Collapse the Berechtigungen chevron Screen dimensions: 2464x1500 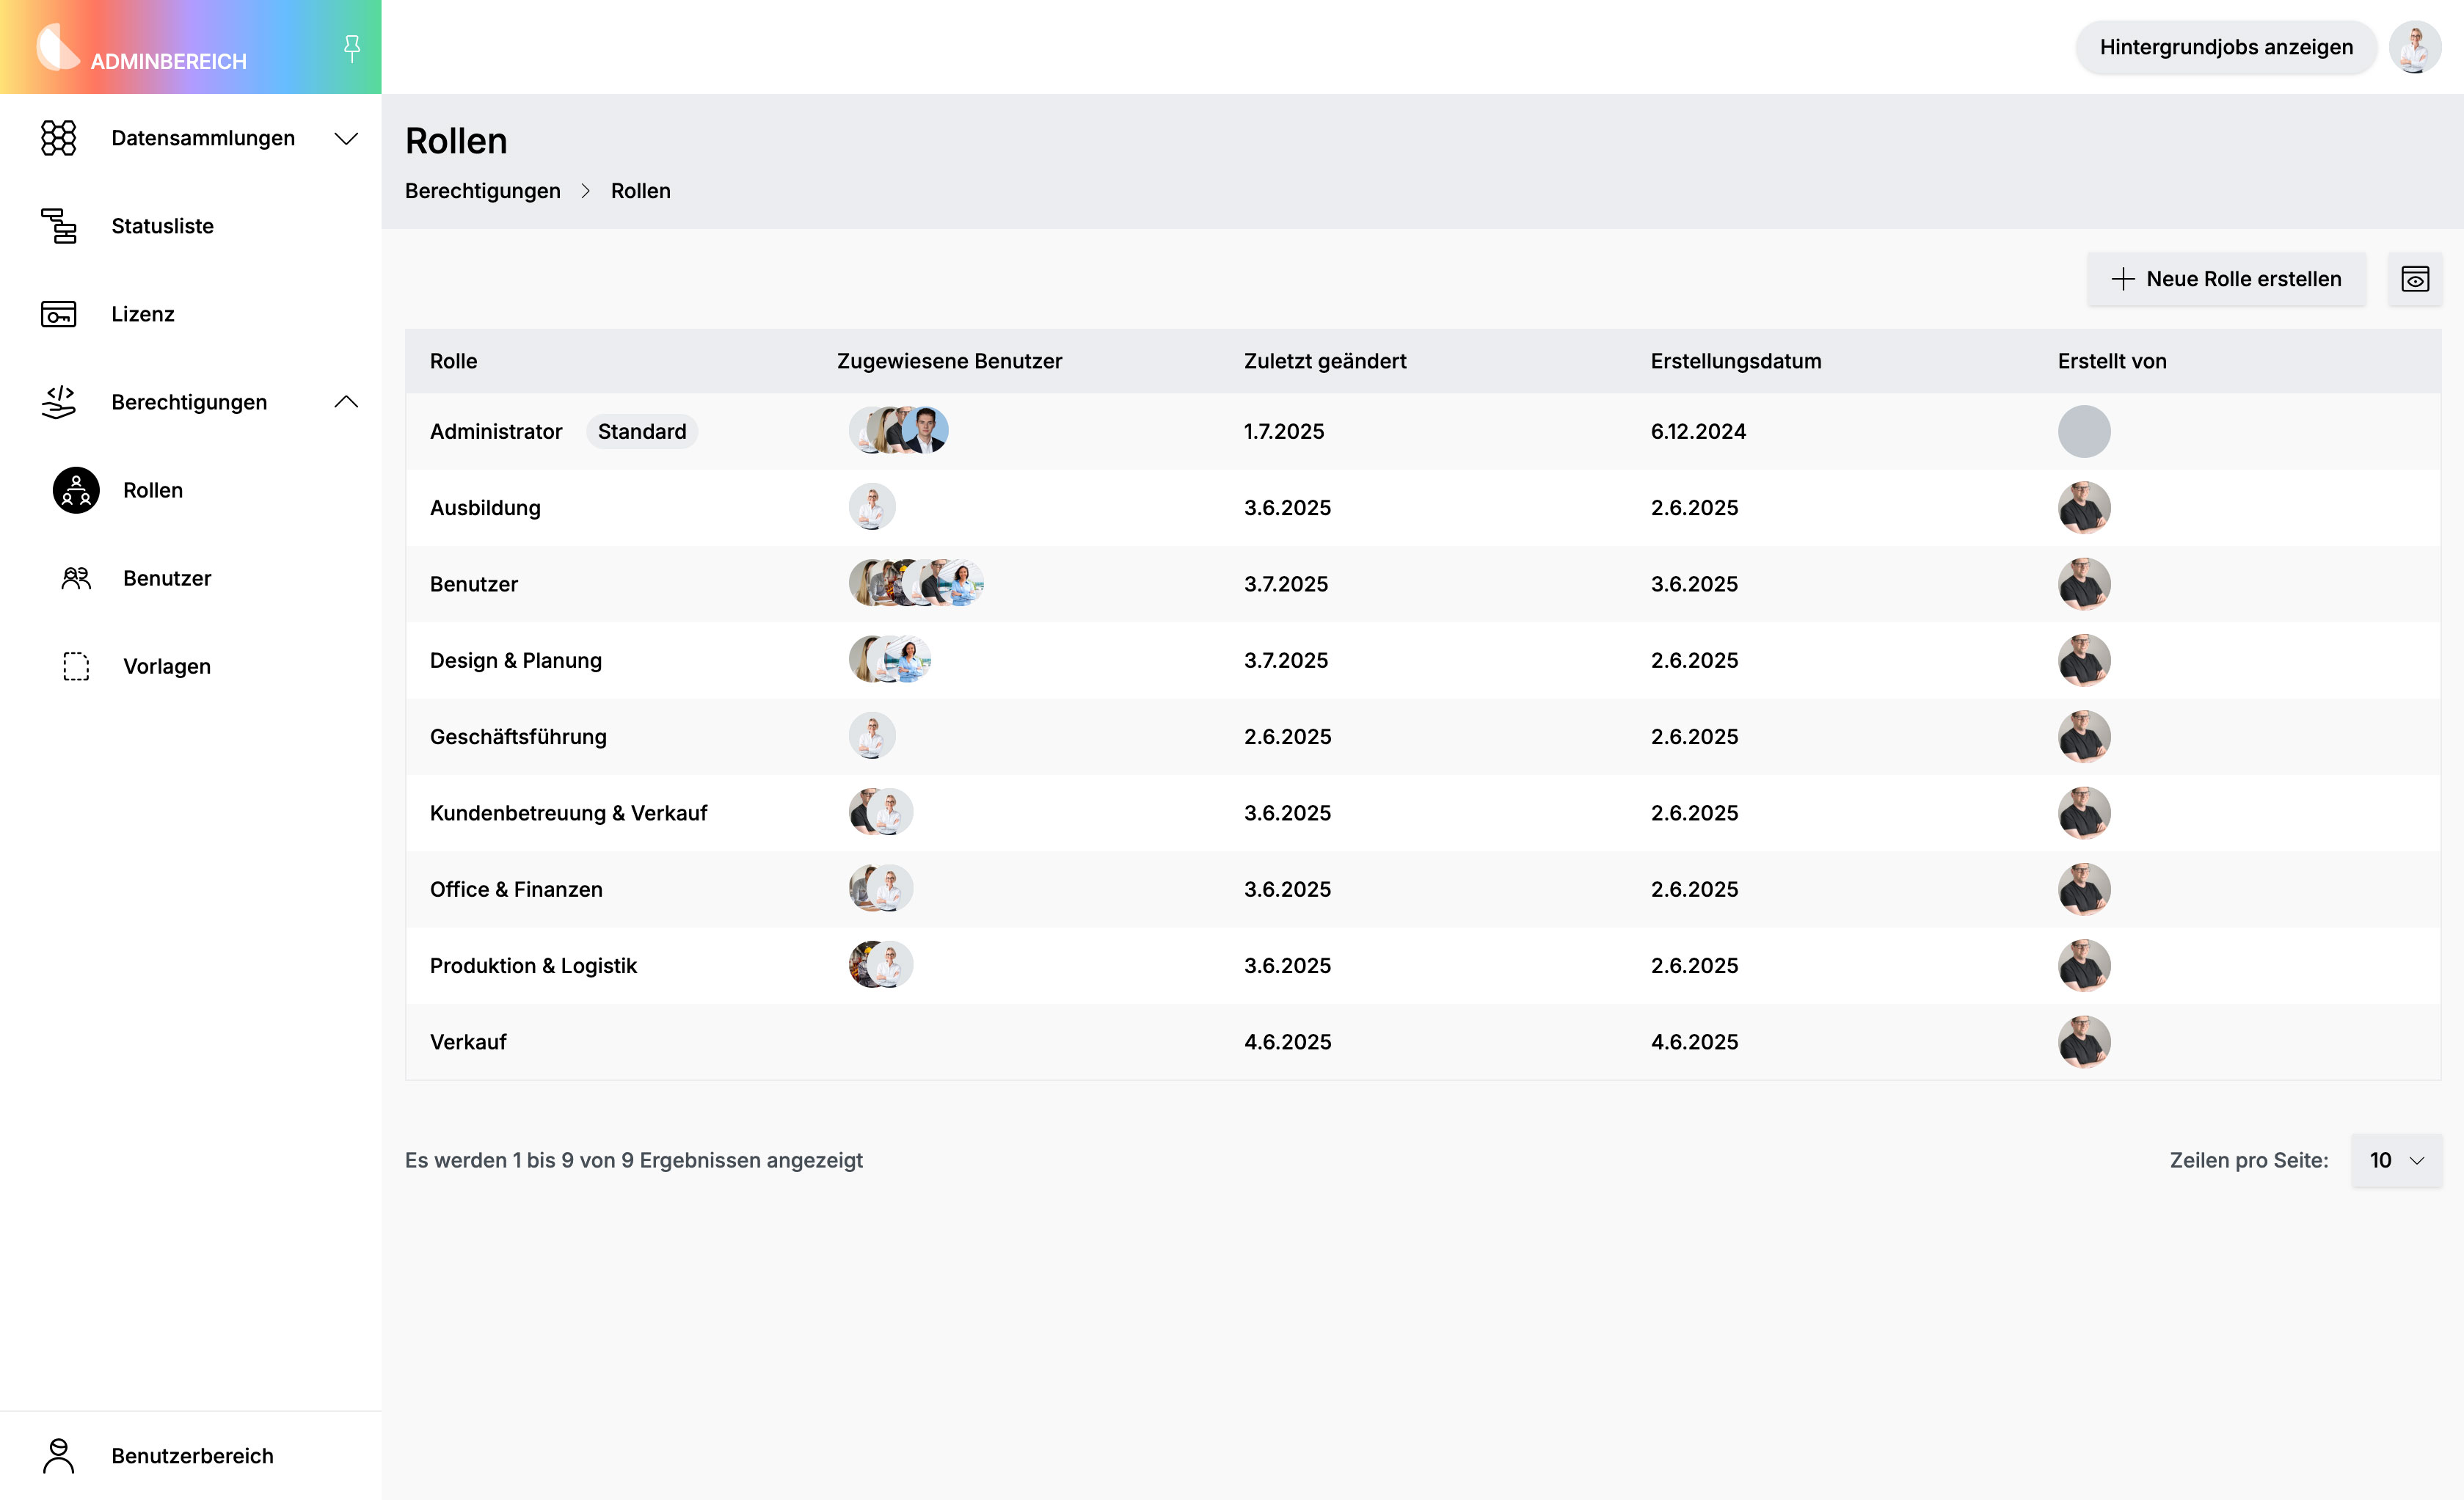[x=346, y=402]
